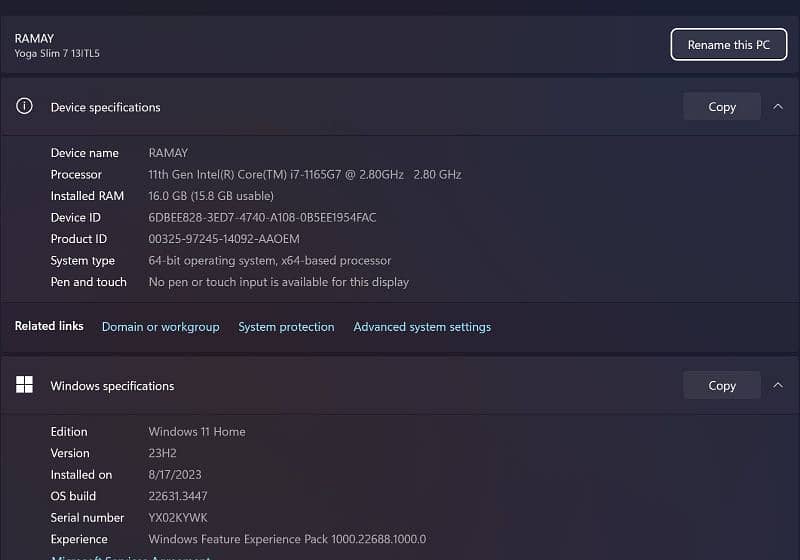800x560 pixels.
Task: Copy the Windows specifications
Action: point(722,386)
